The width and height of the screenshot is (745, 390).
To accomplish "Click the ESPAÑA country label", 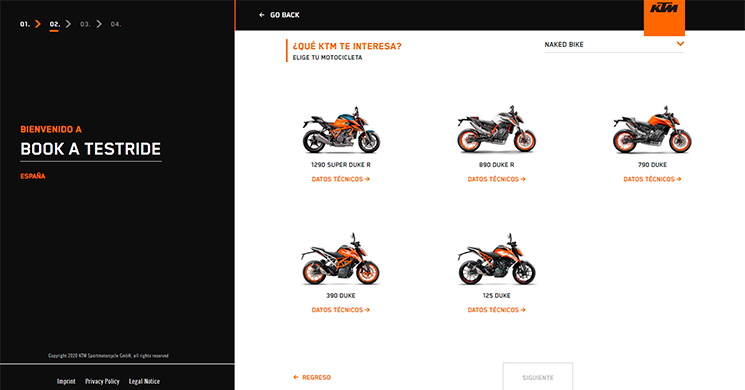I will [33, 176].
